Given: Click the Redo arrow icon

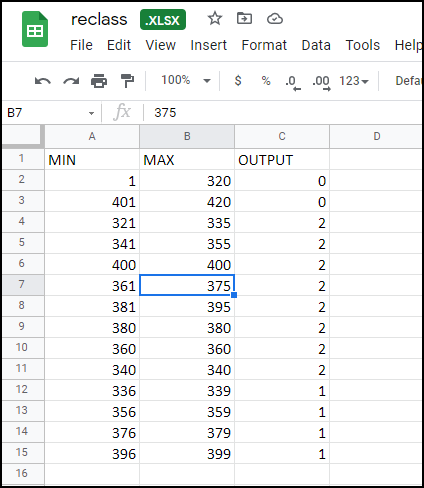Looking at the screenshot, I should pyautogui.click(x=71, y=81).
